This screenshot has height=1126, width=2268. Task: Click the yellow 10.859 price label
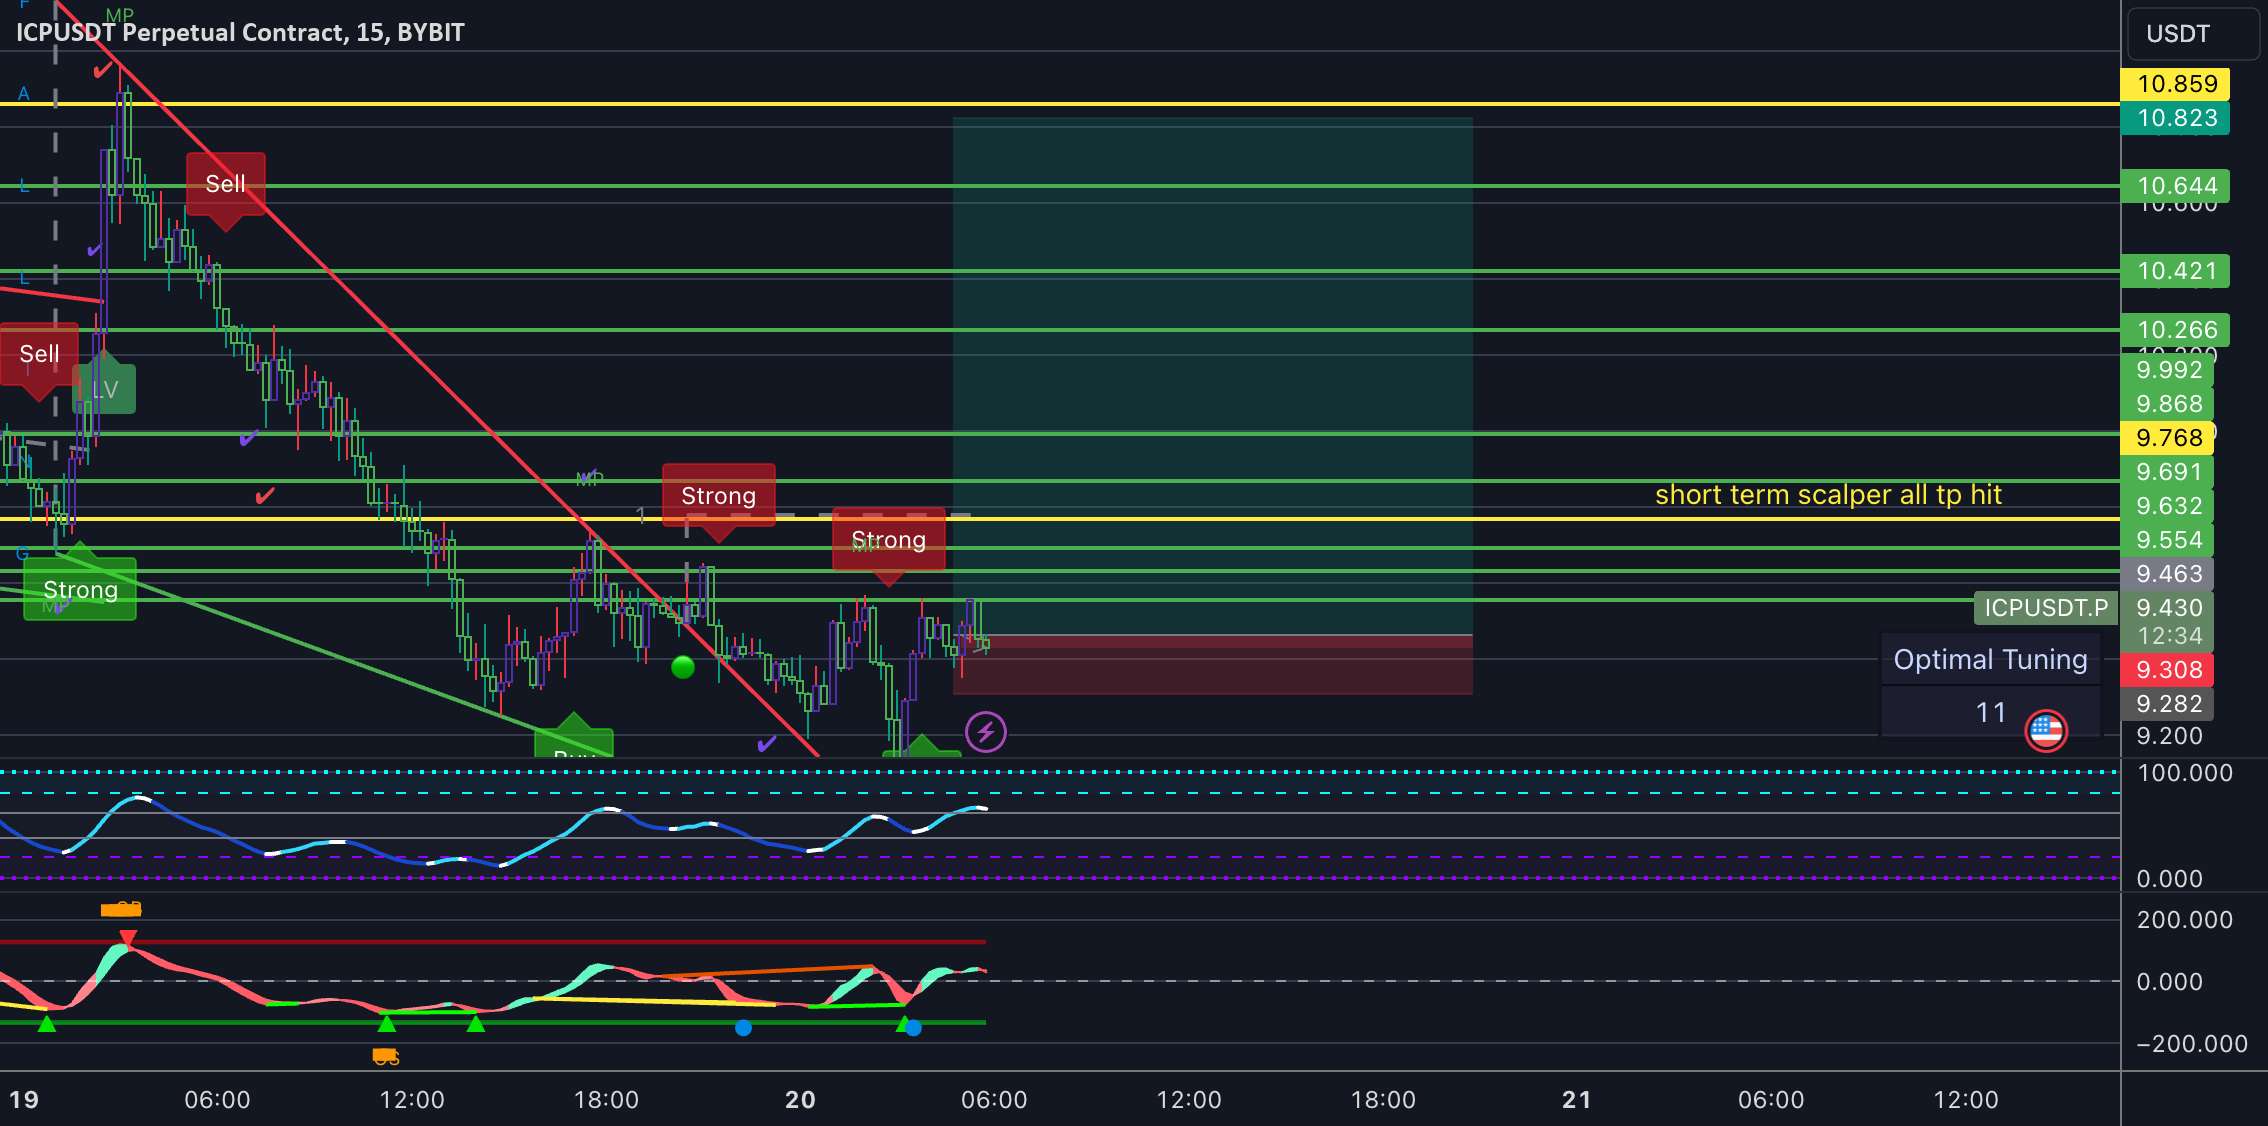[x=2176, y=84]
